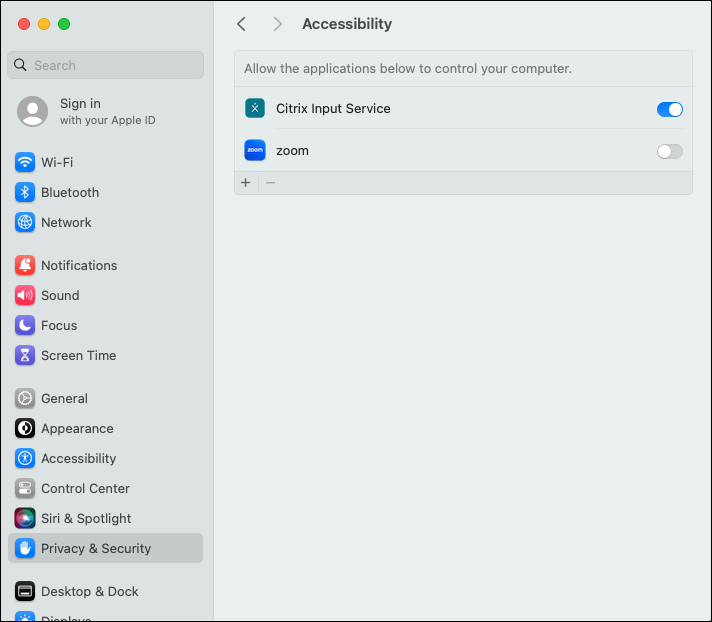
Task: Click the Wi-Fi icon in sidebar
Action: pyautogui.click(x=25, y=162)
